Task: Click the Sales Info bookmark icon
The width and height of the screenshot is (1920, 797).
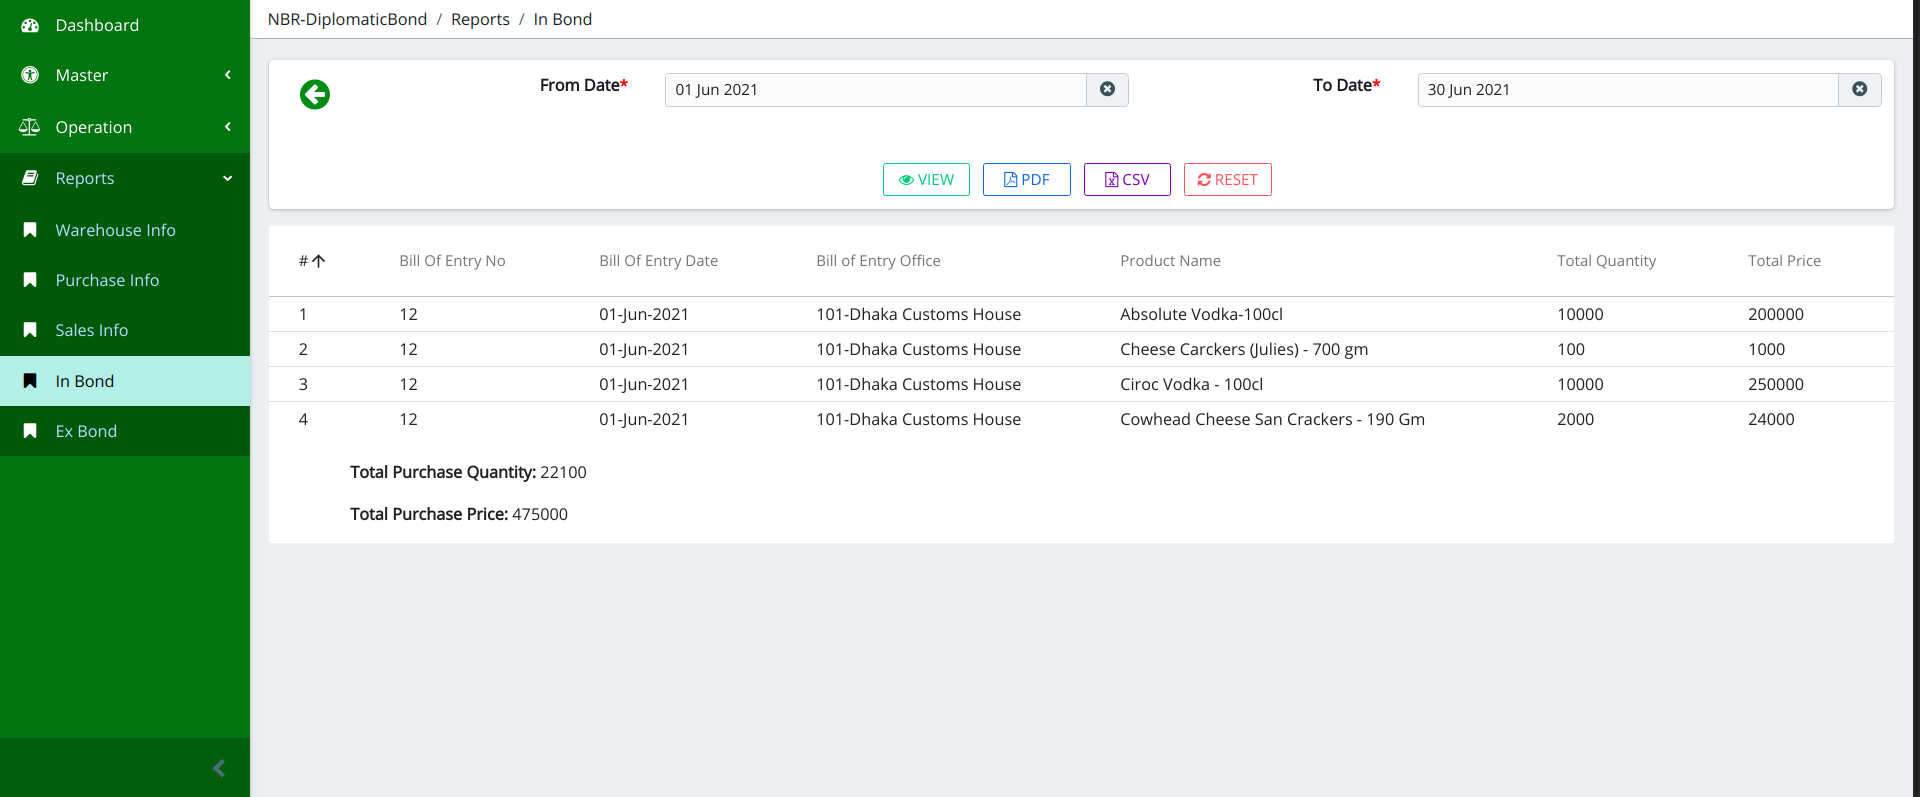Action: pyautogui.click(x=30, y=330)
